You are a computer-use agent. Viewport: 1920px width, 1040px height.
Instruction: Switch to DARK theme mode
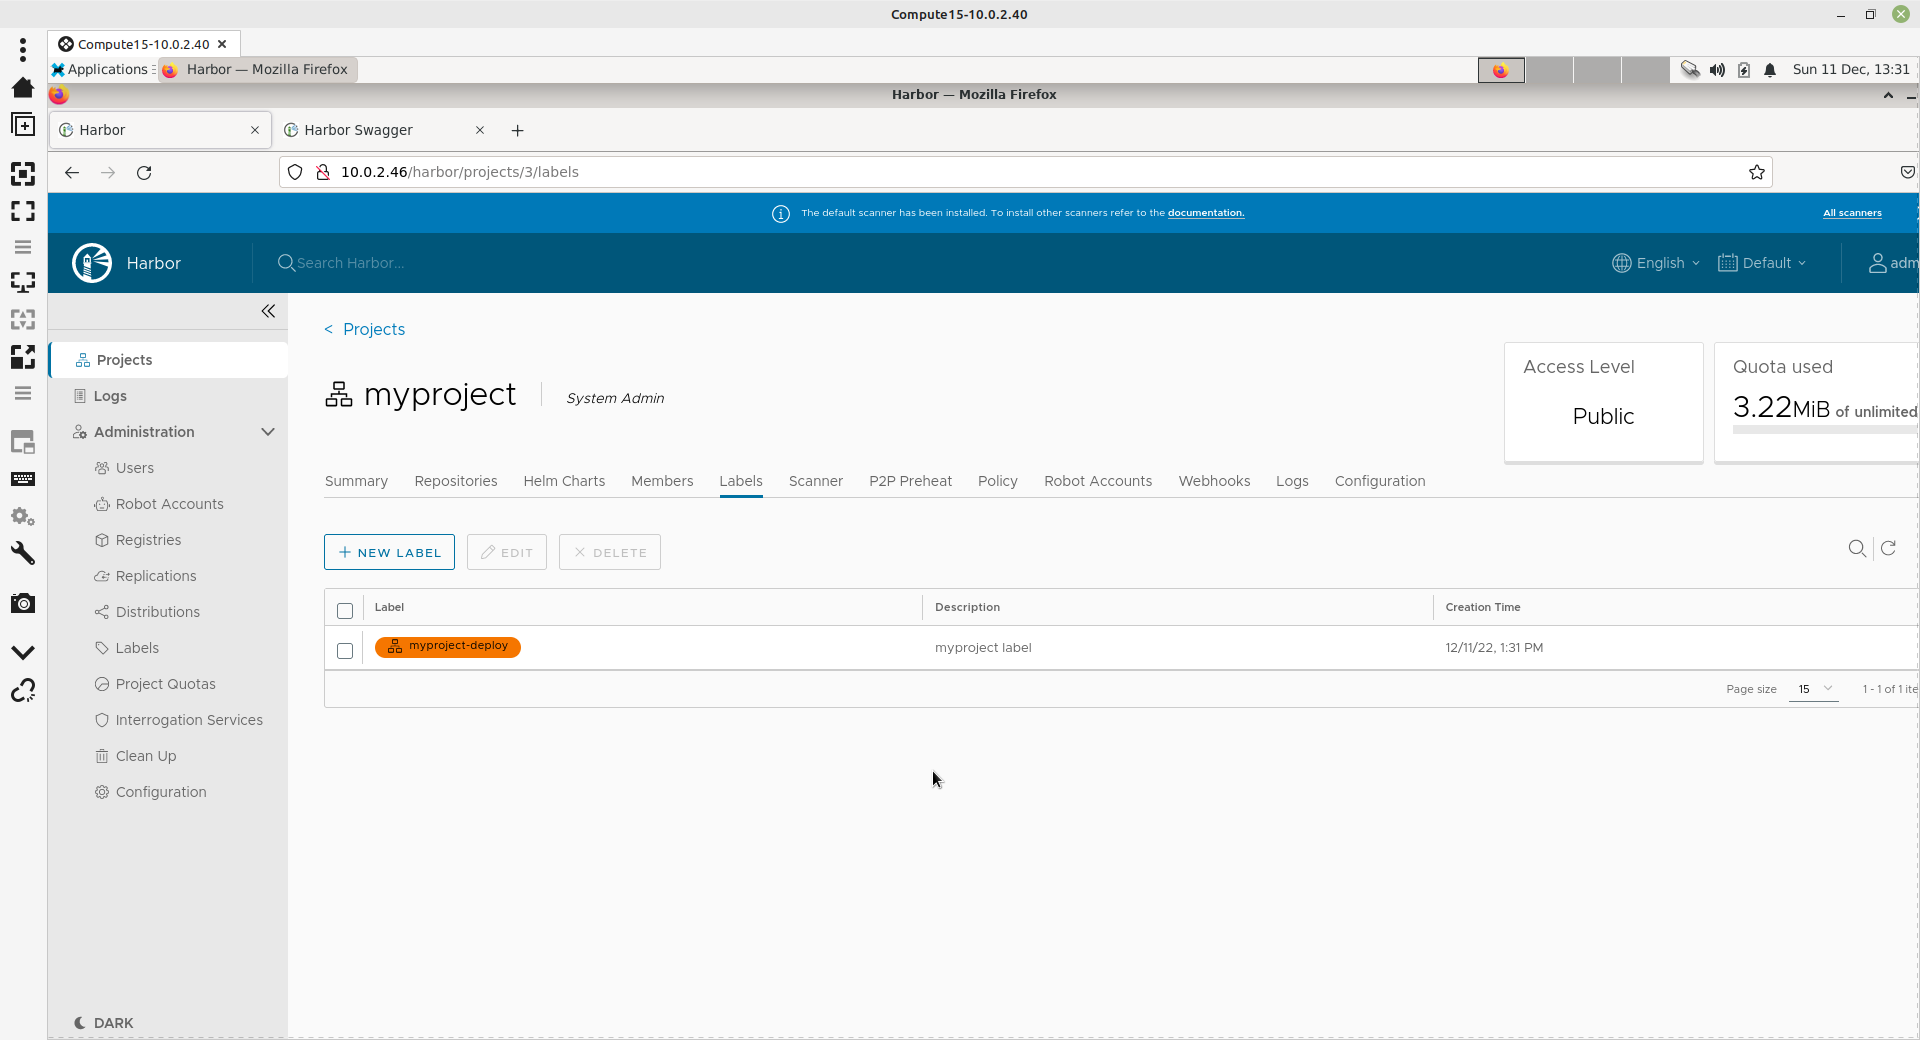[104, 1023]
